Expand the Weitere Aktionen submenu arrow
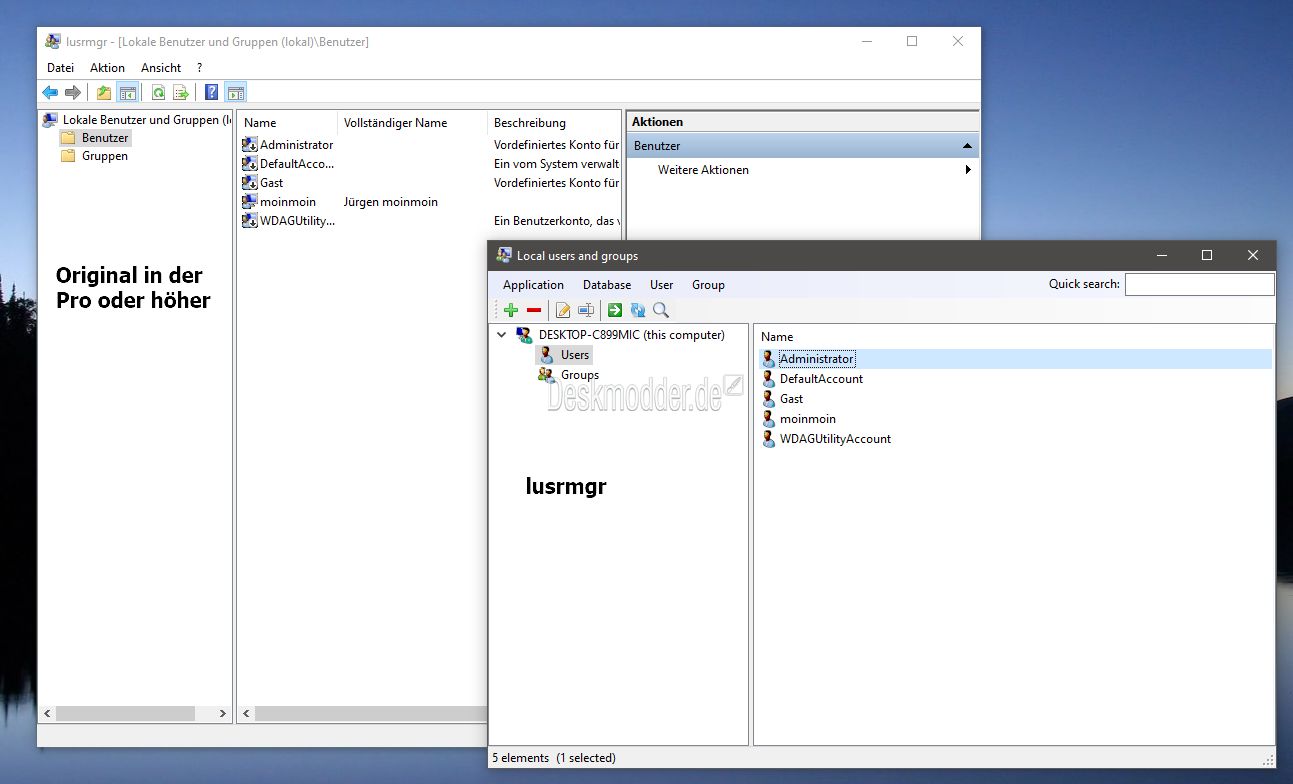The image size is (1293, 784). coord(968,170)
